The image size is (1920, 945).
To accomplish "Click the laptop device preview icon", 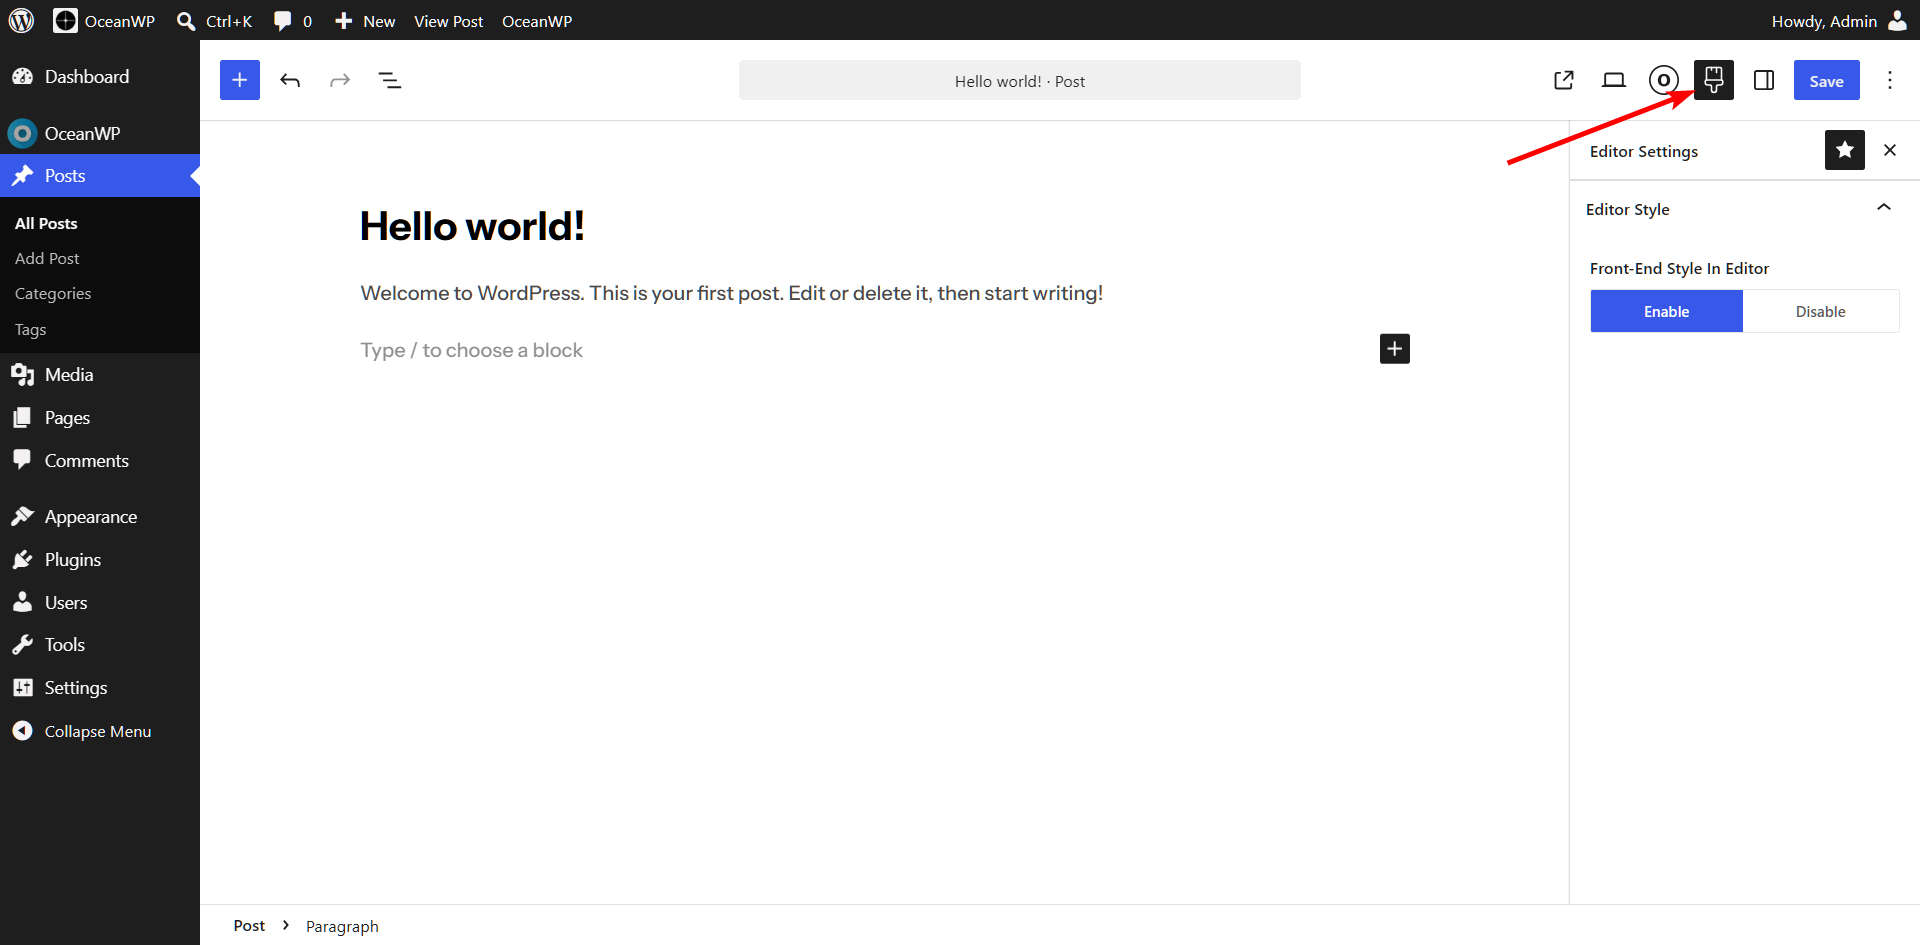I will 1614,80.
